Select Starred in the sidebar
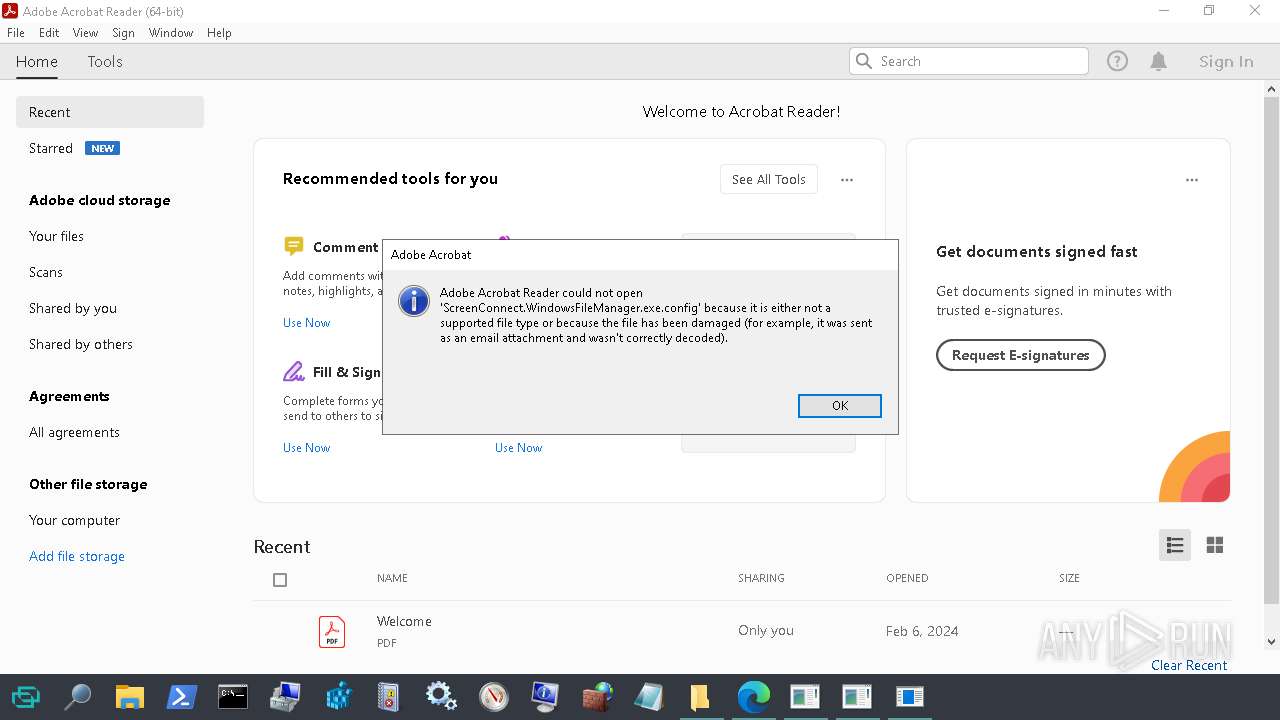The width and height of the screenshot is (1280, 720). 51,148
